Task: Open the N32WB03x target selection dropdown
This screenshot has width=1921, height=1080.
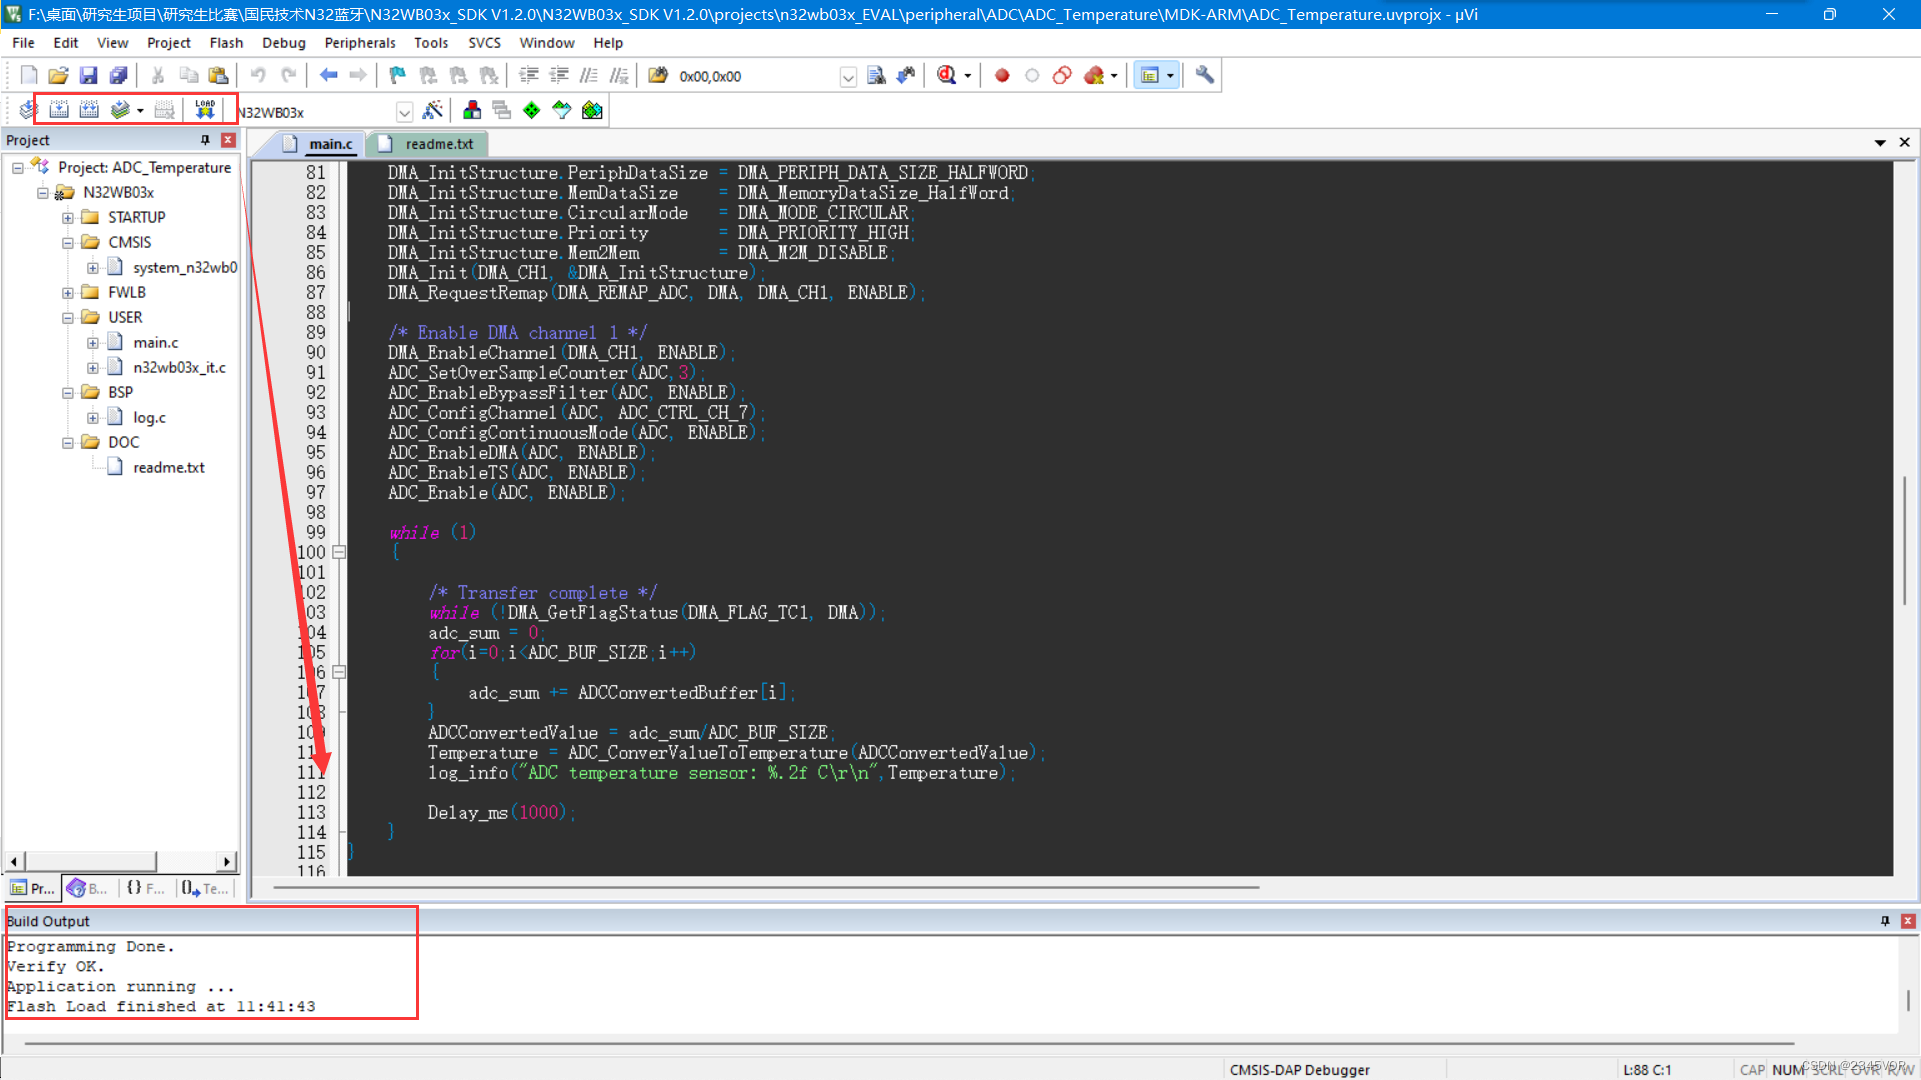Action: 404,111
